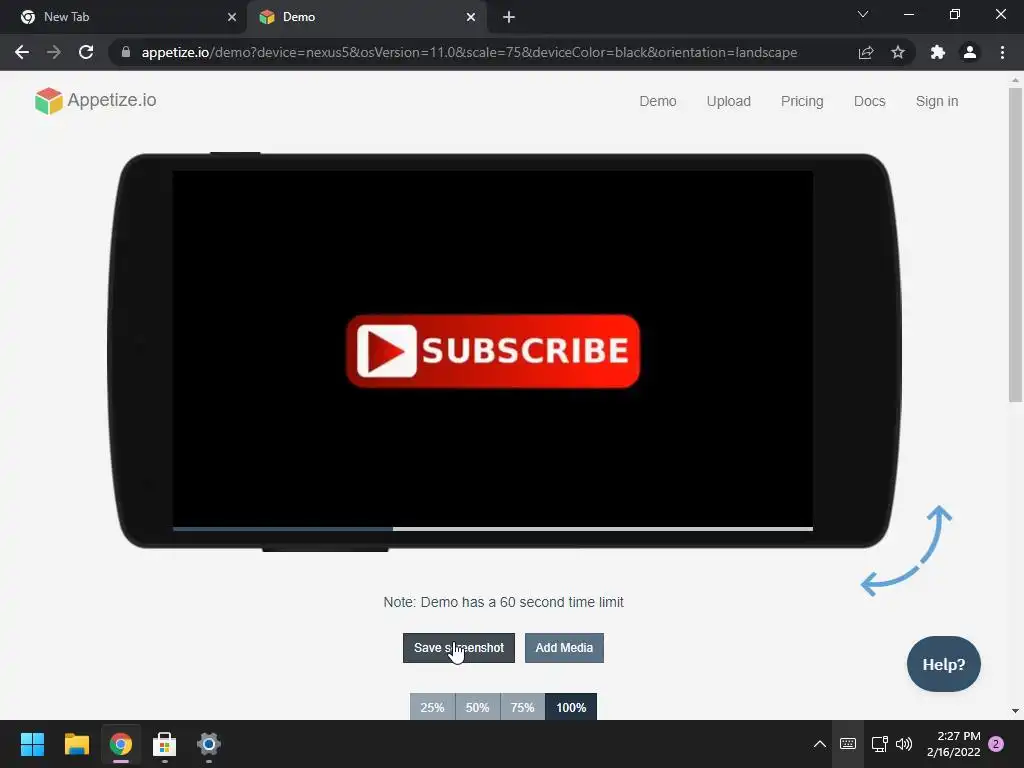Rotate device using the blue curved arrow
The width and height of the screenshot is (1024, 768).
click(906, 551)
